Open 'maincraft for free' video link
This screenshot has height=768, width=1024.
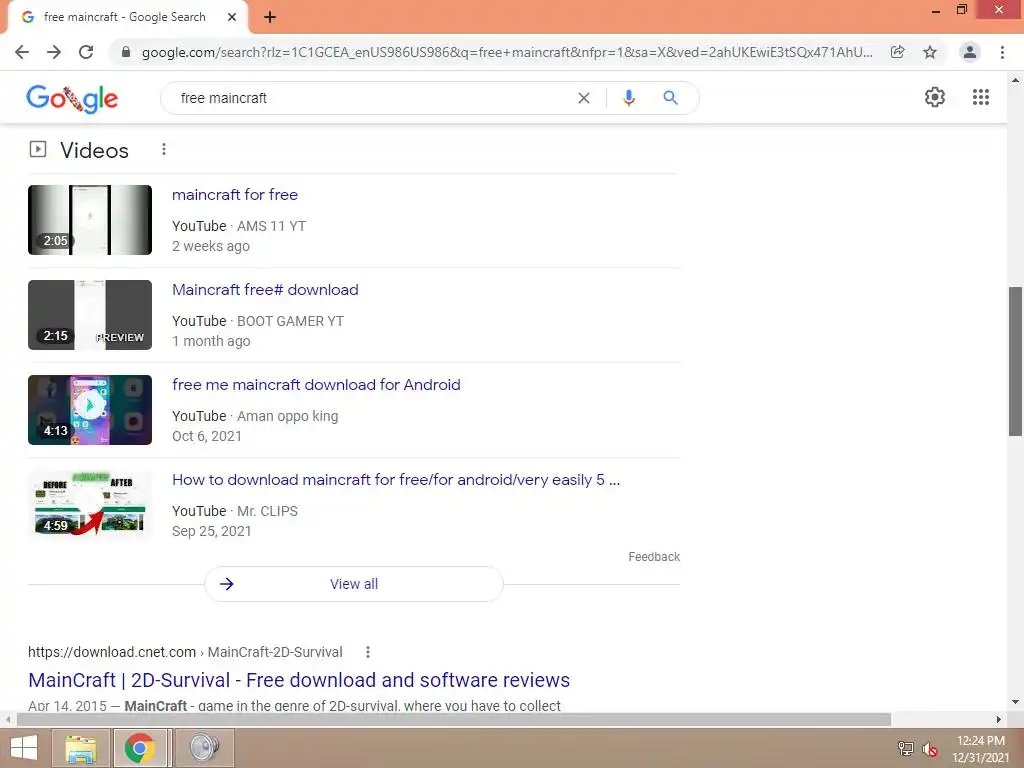click(235, 195)
